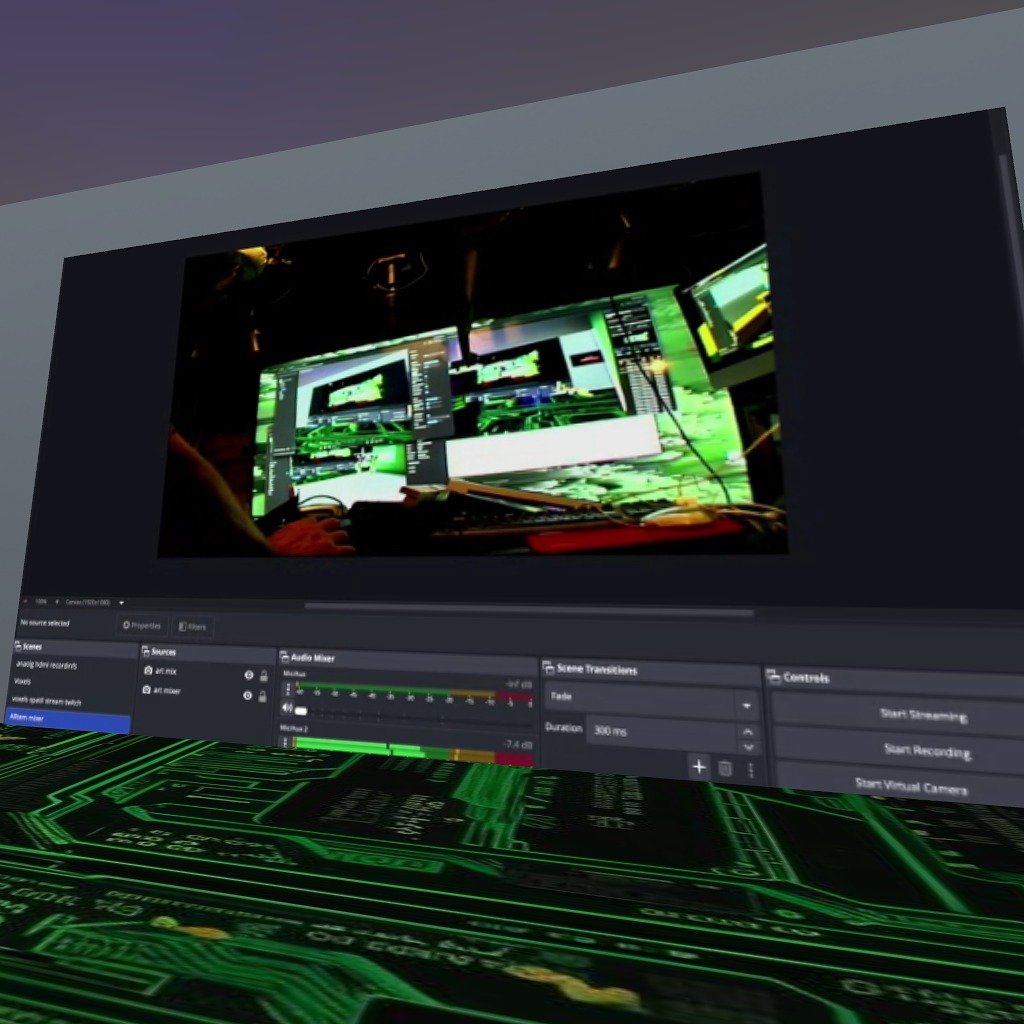Viewport: 1024px width, 1024px height.
Task: Toggle the lock on art mixer source
Action: click(x=263, y=697)
